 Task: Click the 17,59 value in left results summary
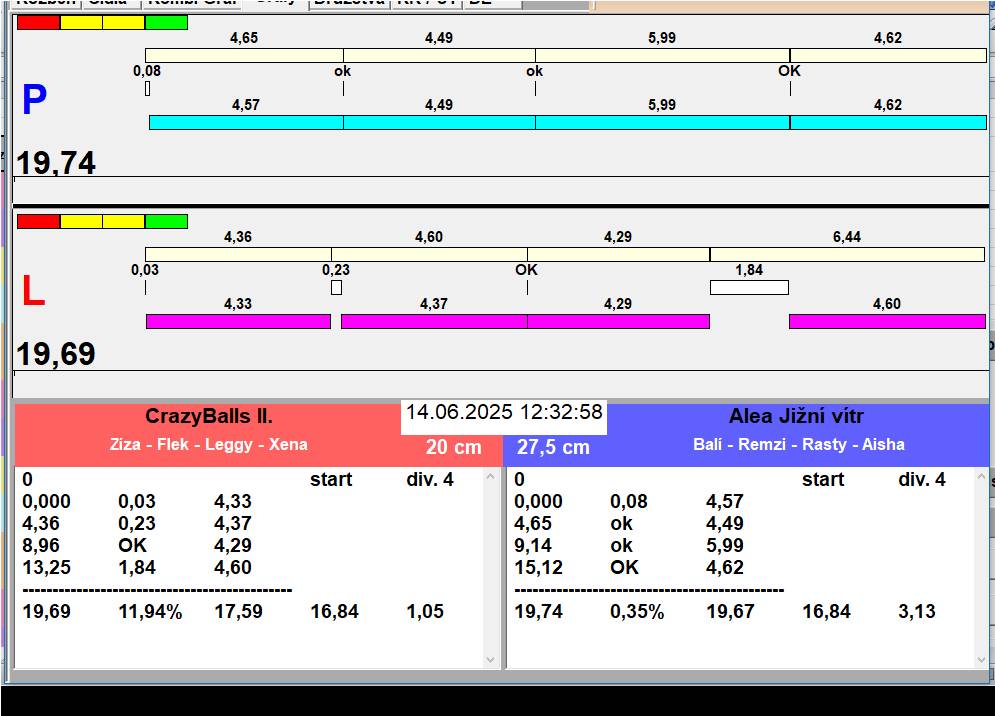tap(239, 611)
